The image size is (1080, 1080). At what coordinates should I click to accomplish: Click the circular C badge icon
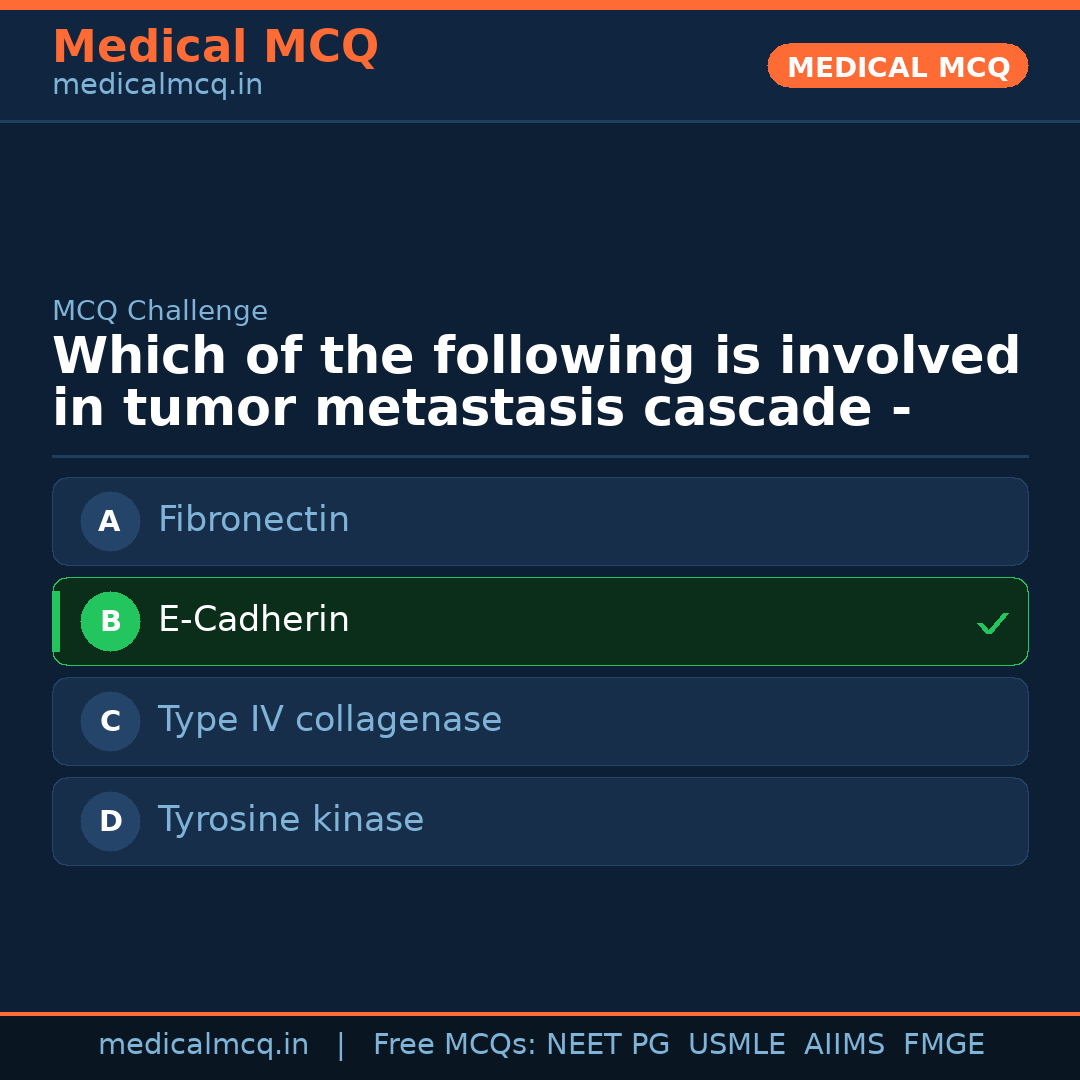coord(110,721)
